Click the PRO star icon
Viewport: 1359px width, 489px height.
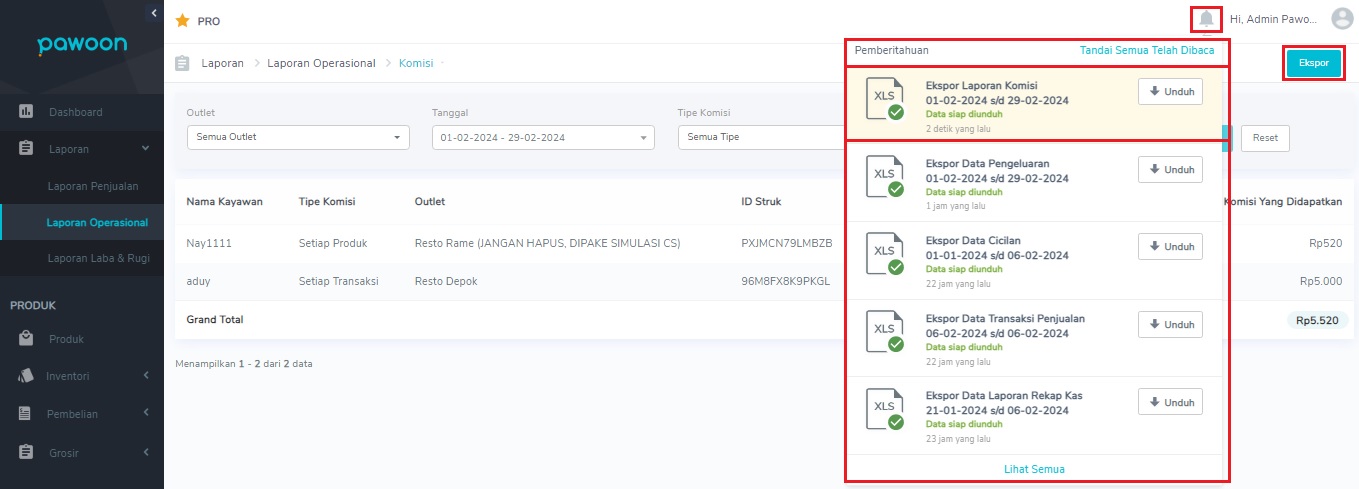click(x=182, y=20)
